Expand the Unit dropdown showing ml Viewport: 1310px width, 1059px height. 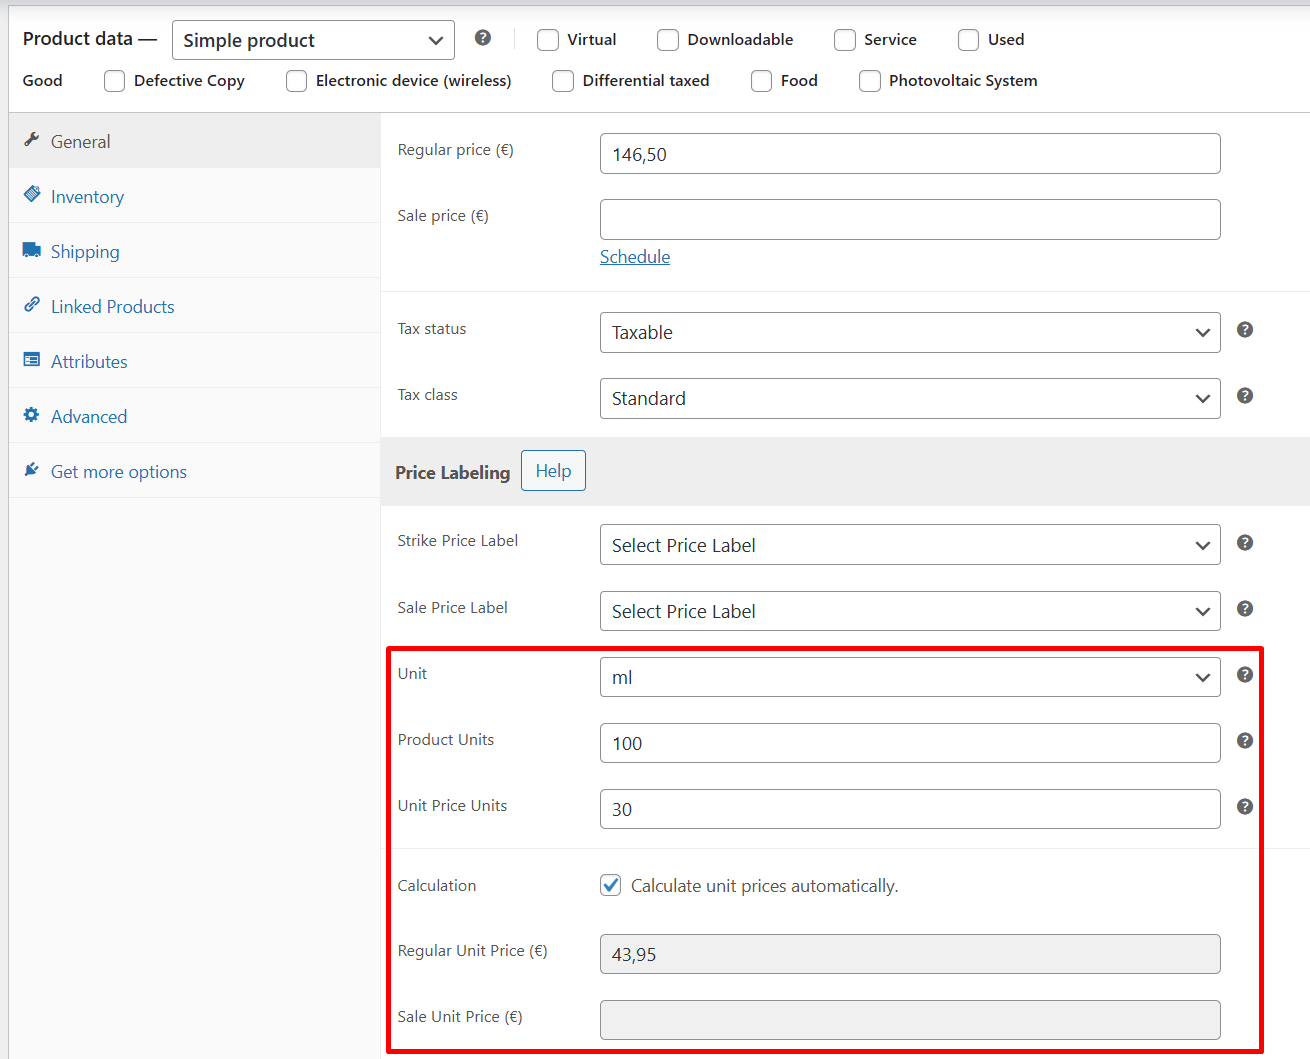click(910, 677)
